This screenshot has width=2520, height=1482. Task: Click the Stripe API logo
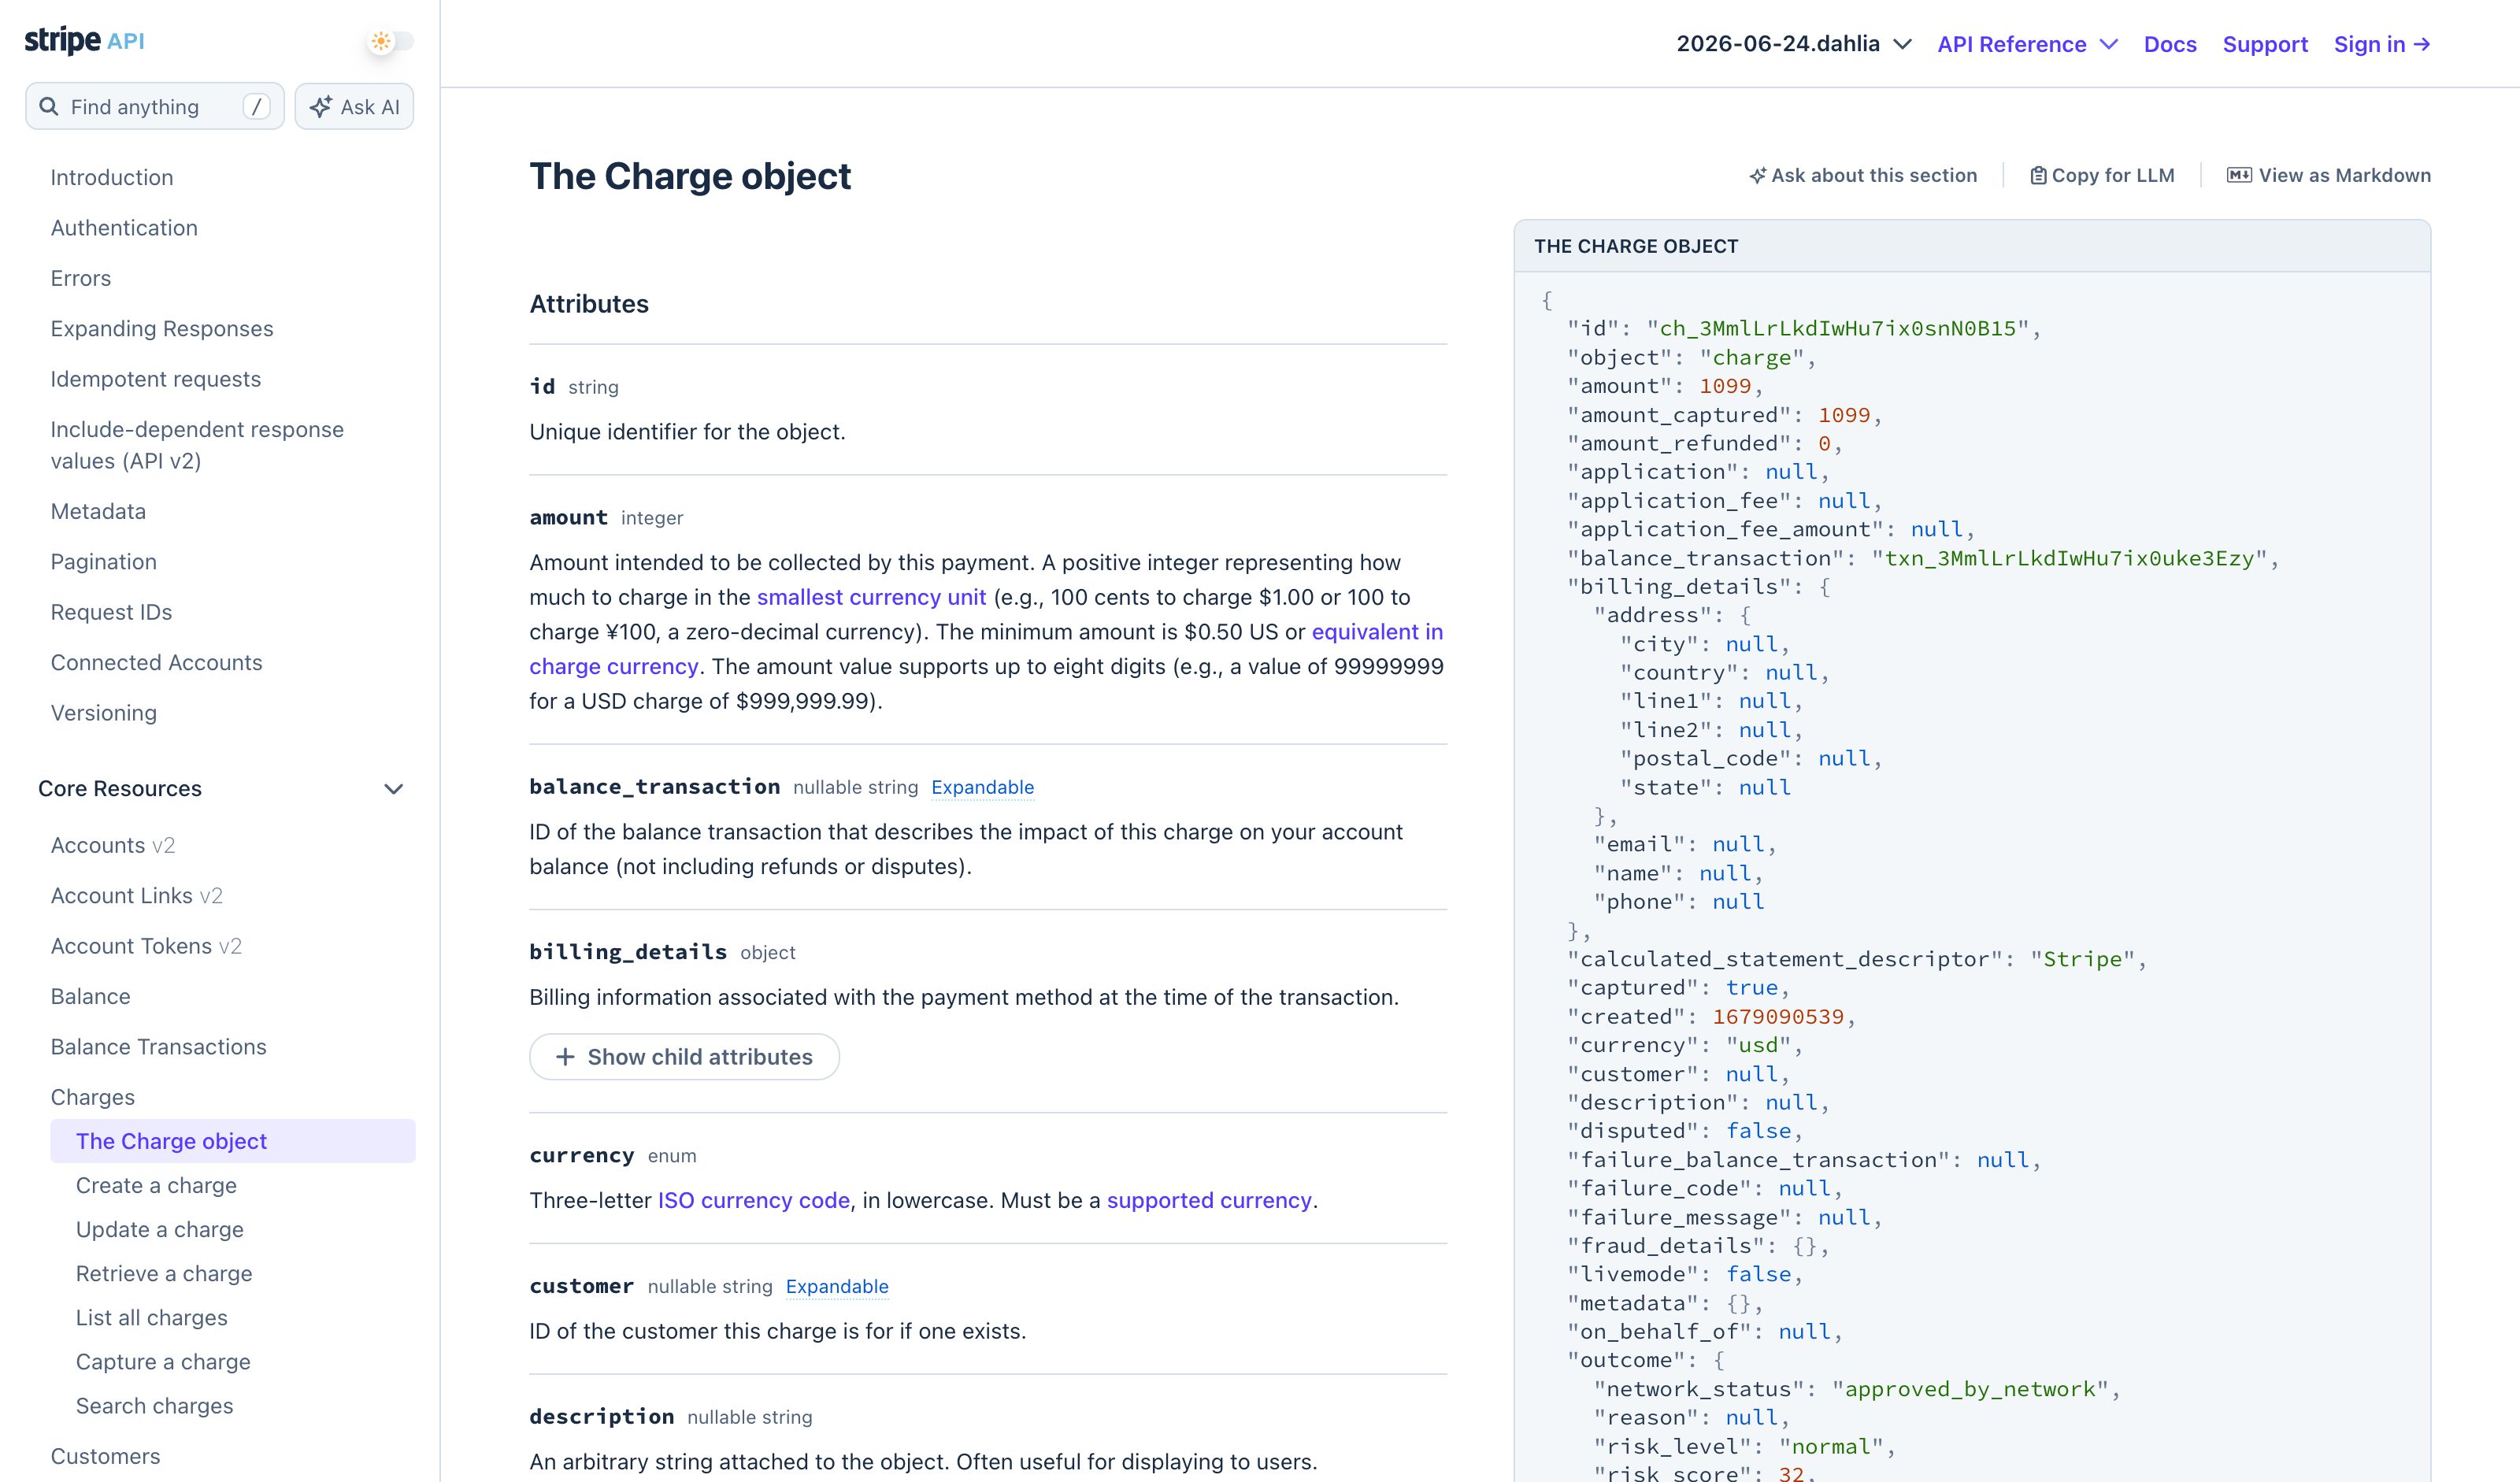(x=84, y=41)
